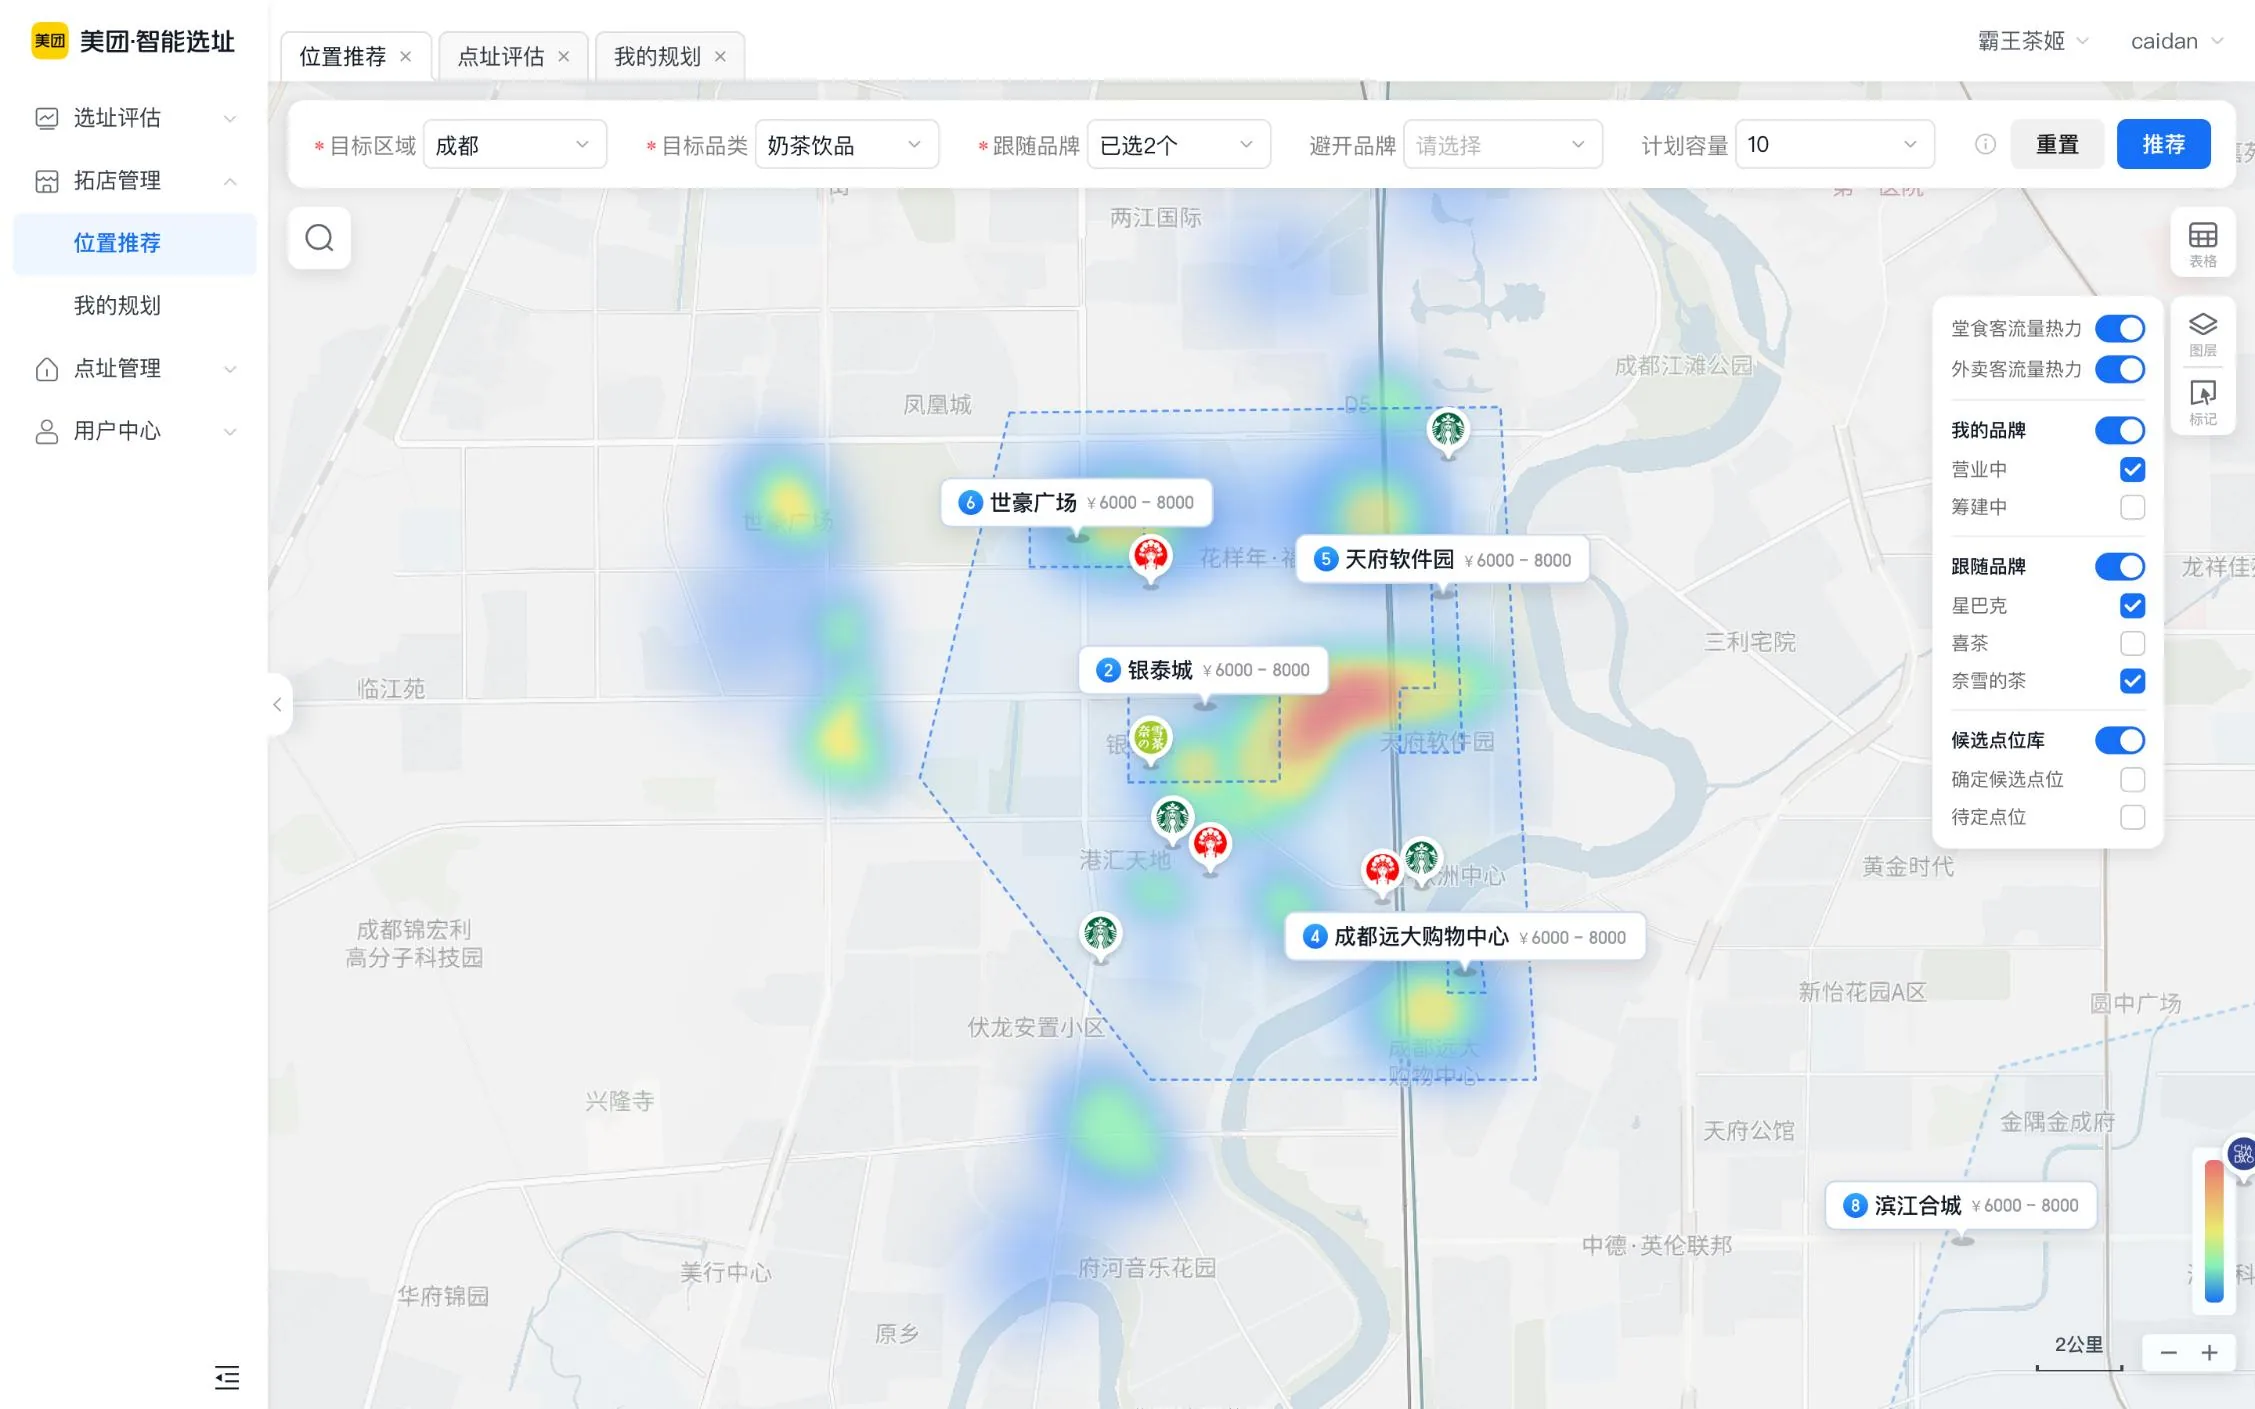
Task: Expand the 点址管理 sidebar menu
Action: click(x=136, y=369)
